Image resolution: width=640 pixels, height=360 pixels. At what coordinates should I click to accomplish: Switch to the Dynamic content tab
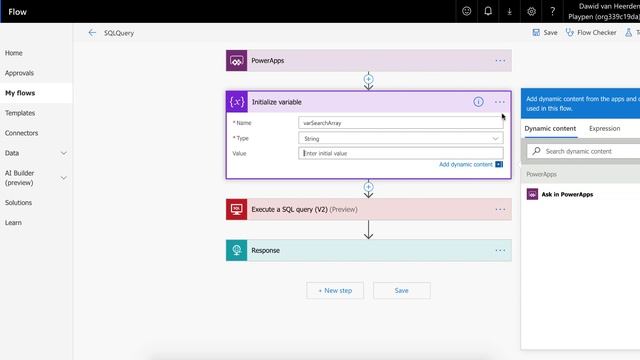tap(550, 129)
